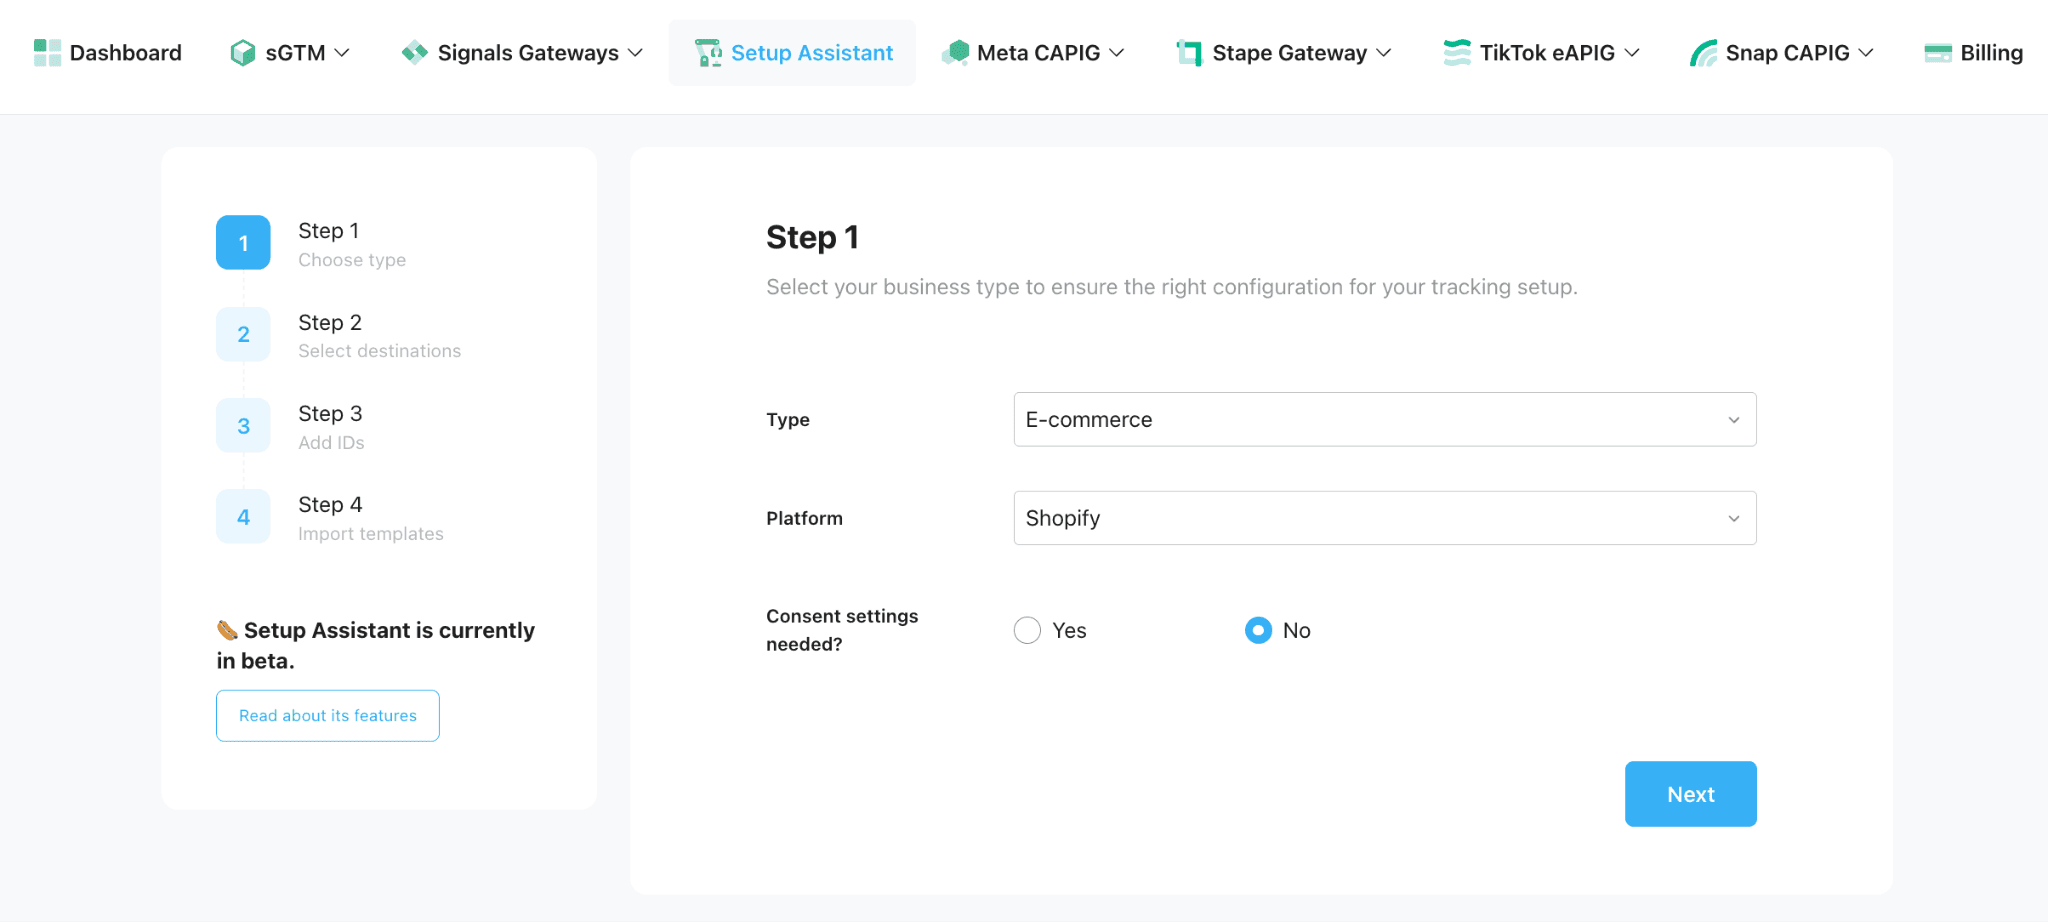Click the Step 1 heading

tap(812, 238)
